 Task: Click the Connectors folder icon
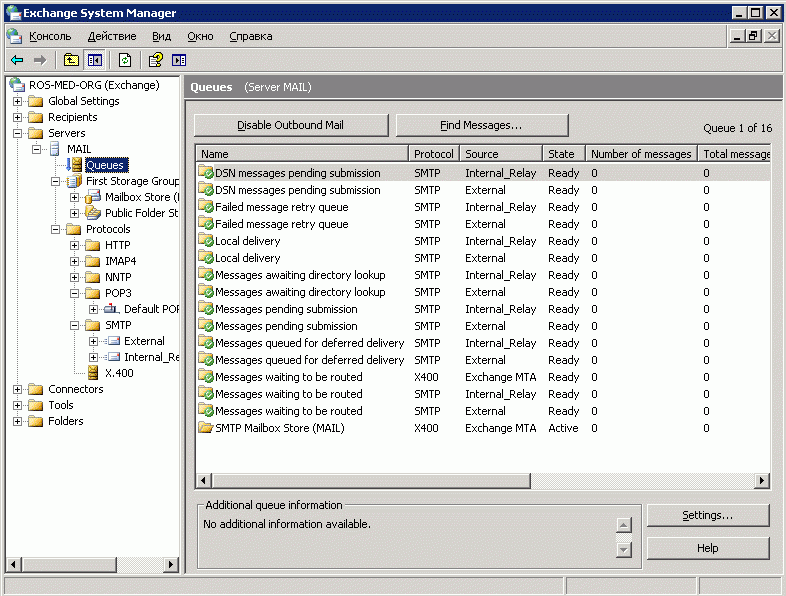(x=36, y=389)
